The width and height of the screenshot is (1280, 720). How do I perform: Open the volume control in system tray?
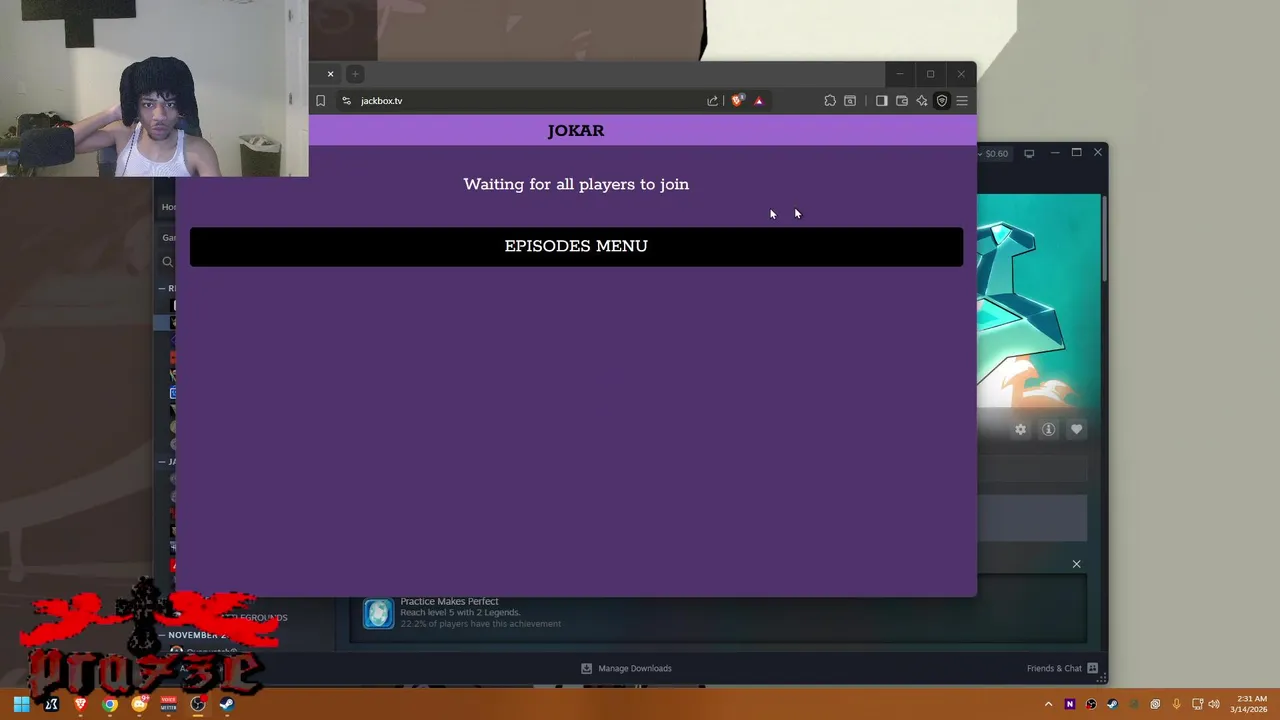(x=1214, y=704)
